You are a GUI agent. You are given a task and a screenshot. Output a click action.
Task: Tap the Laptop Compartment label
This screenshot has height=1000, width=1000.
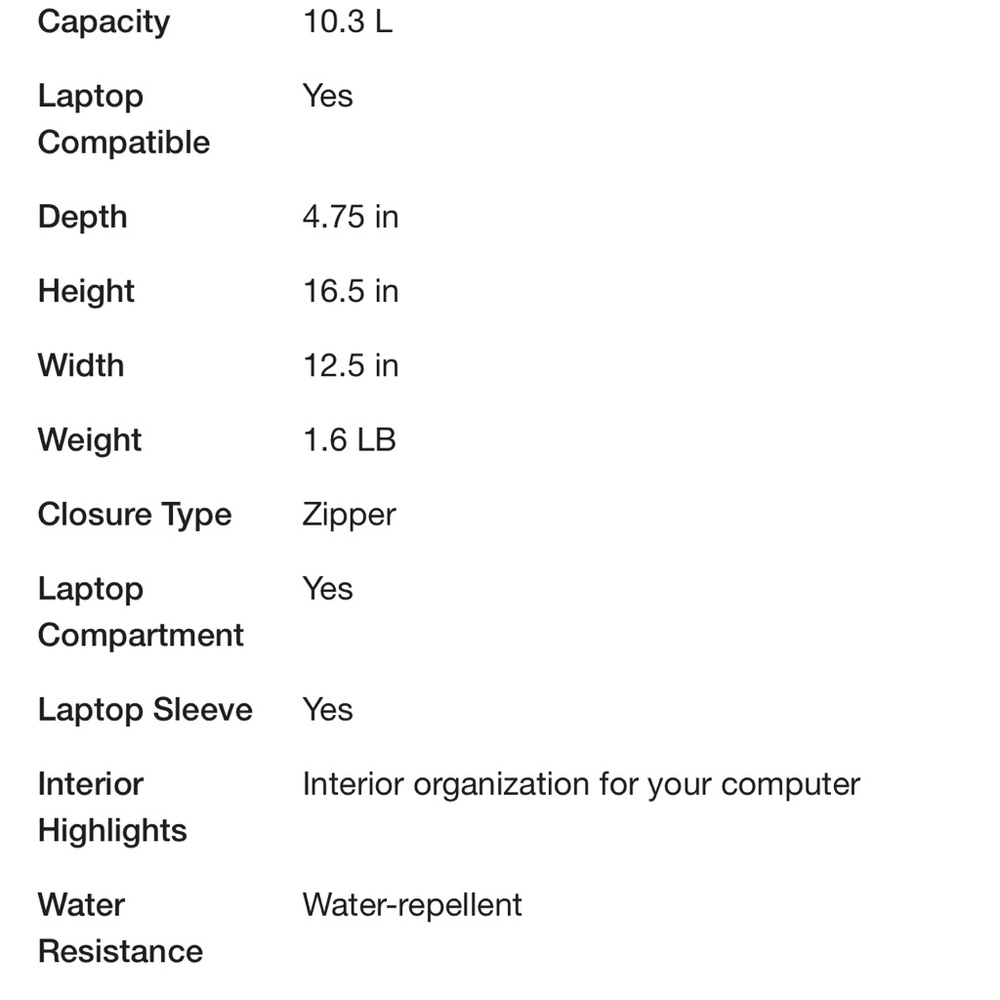point(140,612)
